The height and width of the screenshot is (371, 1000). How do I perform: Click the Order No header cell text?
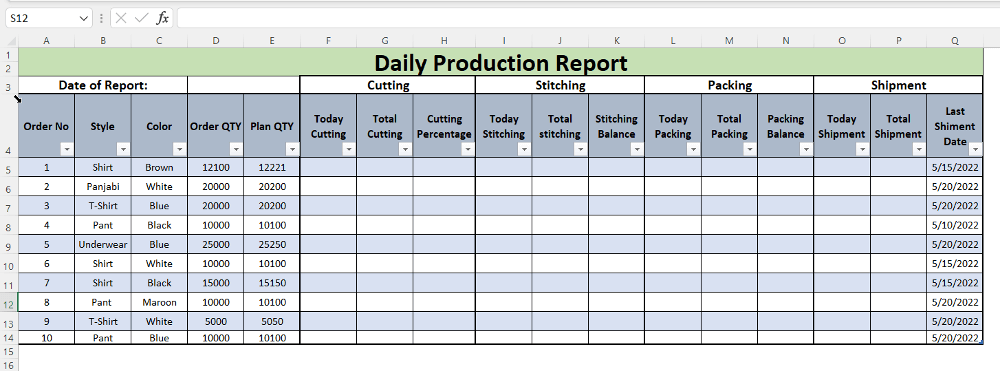(x=46, y=126)
